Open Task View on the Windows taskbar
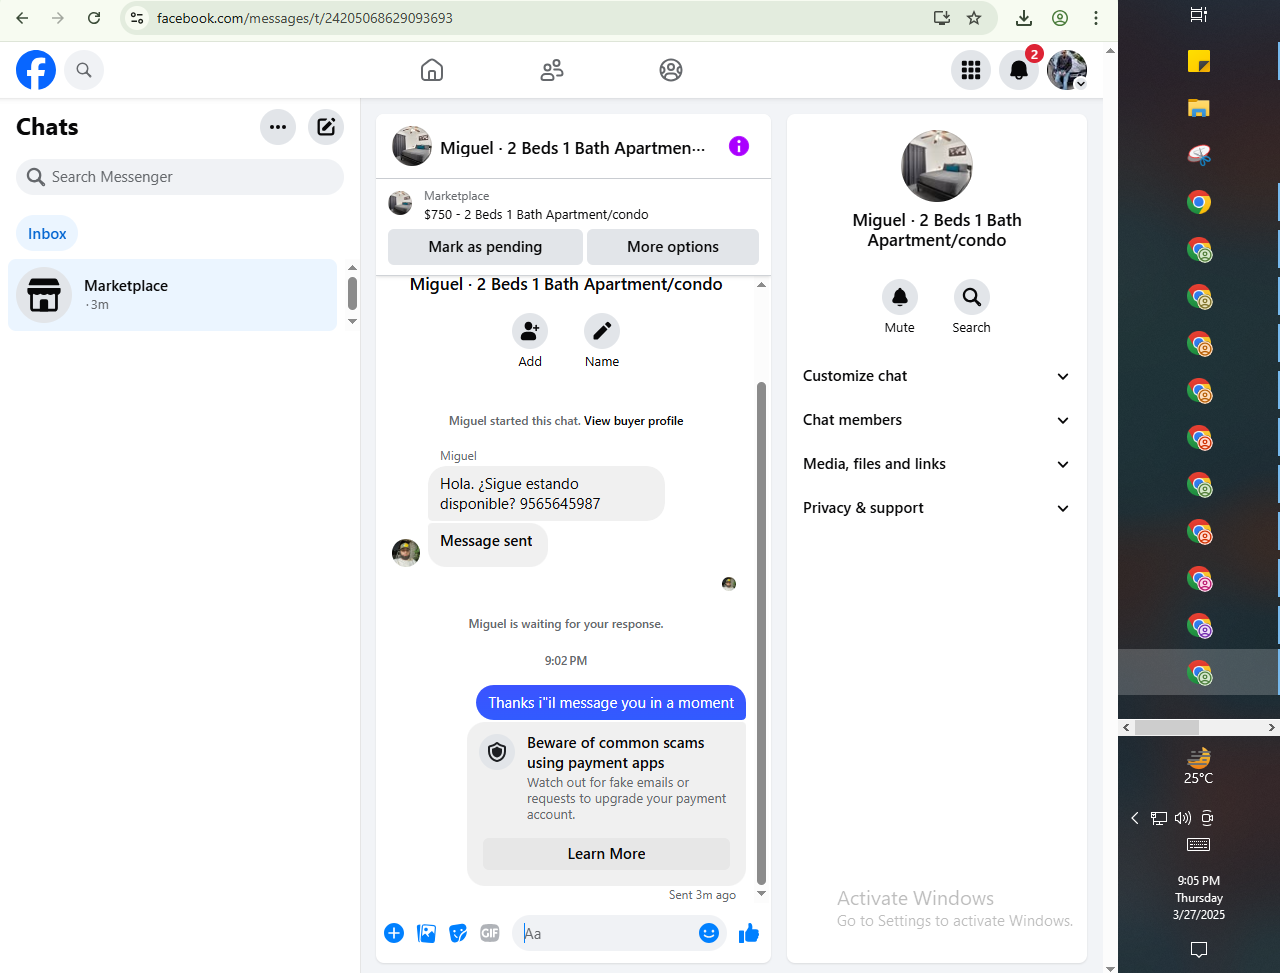Viewport: 1280px width, 973px height. [x=1199, y=14]
